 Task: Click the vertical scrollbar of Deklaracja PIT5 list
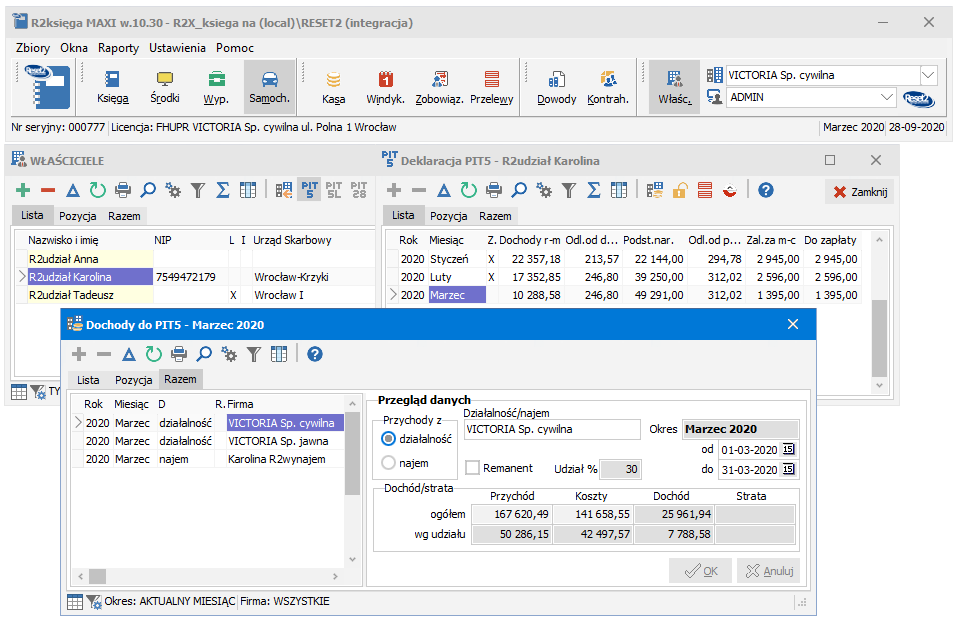[x=879, y=312]
